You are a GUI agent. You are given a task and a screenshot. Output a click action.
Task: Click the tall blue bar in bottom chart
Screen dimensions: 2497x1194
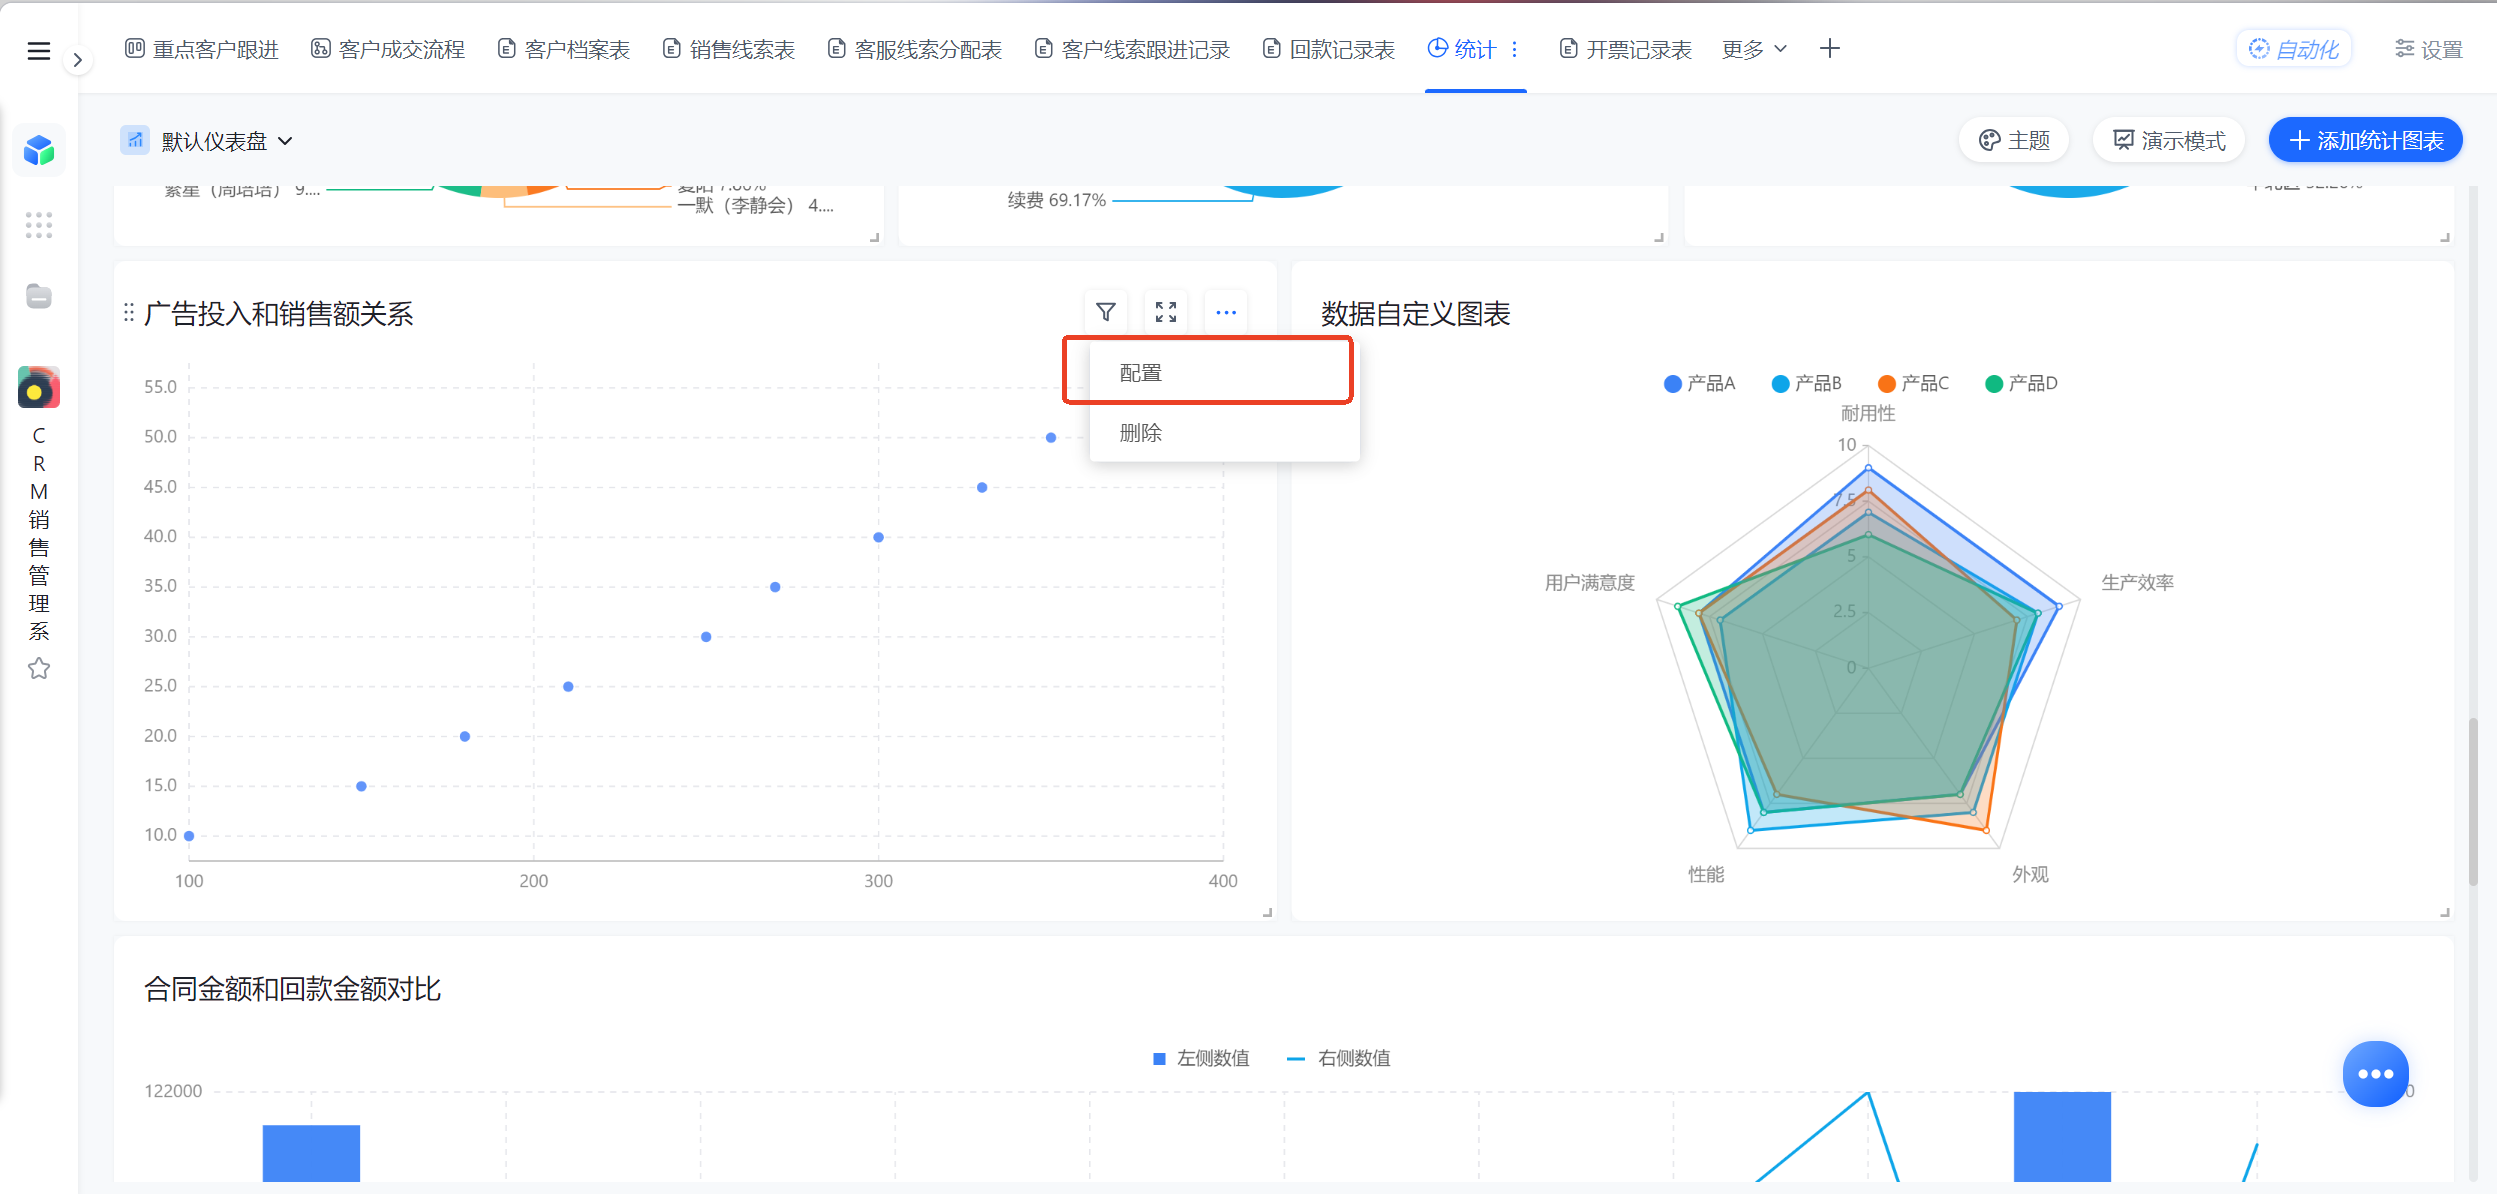(2062, 1137)
